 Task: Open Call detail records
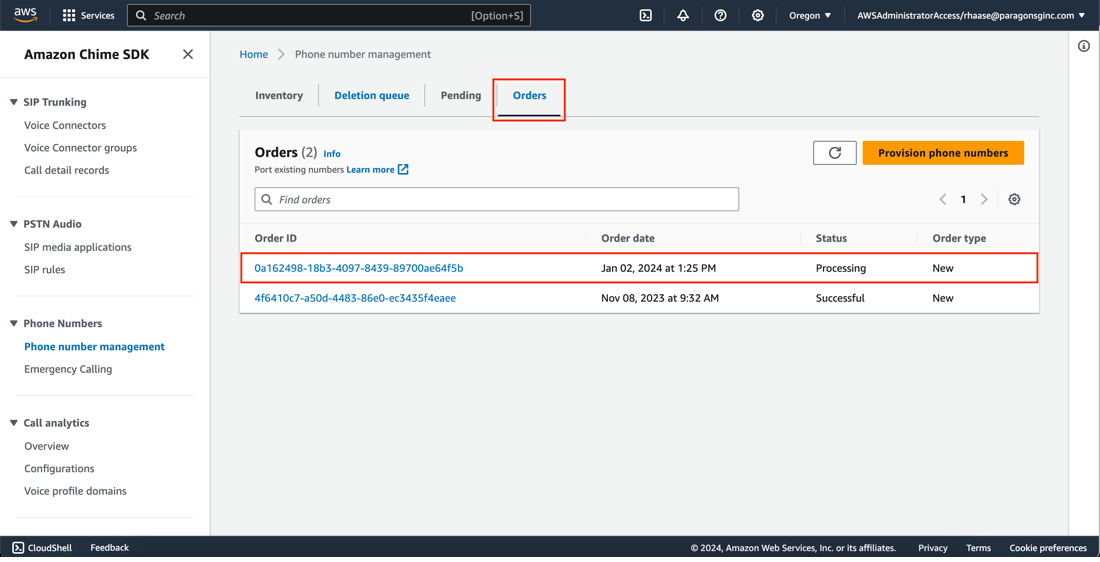click(67, 170)
